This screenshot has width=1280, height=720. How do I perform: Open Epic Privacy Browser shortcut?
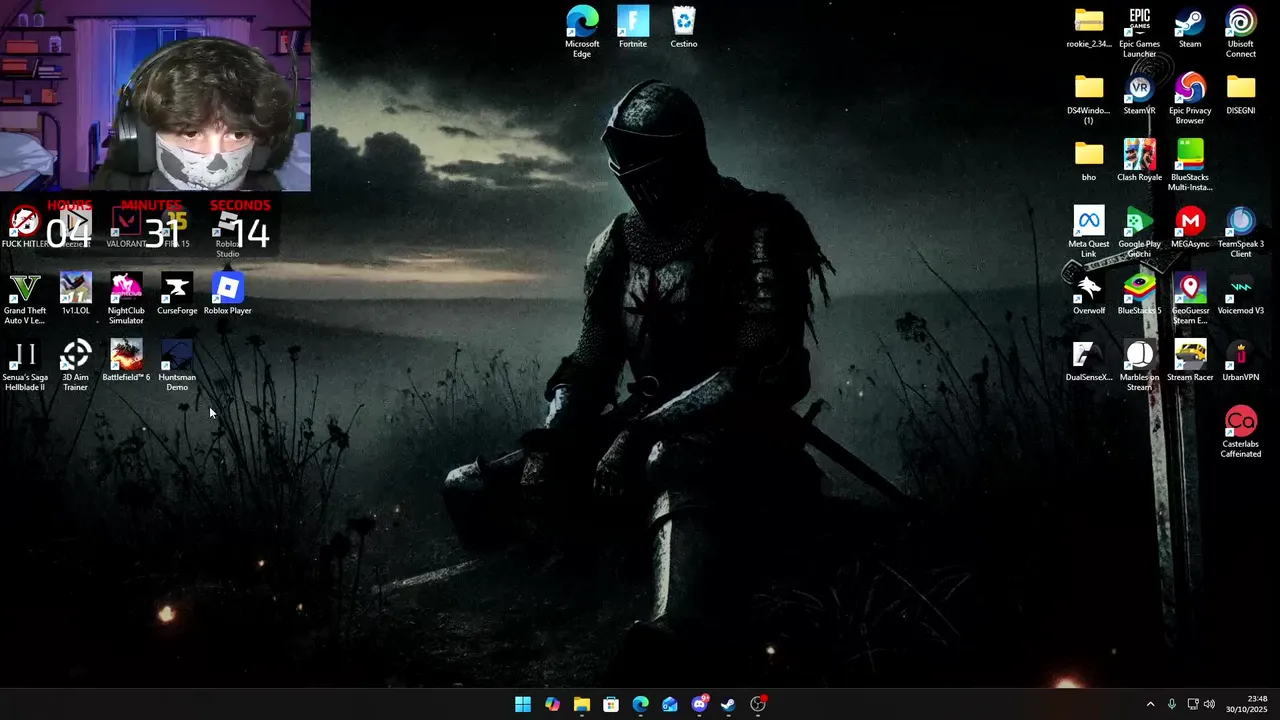pos(1190,98)
